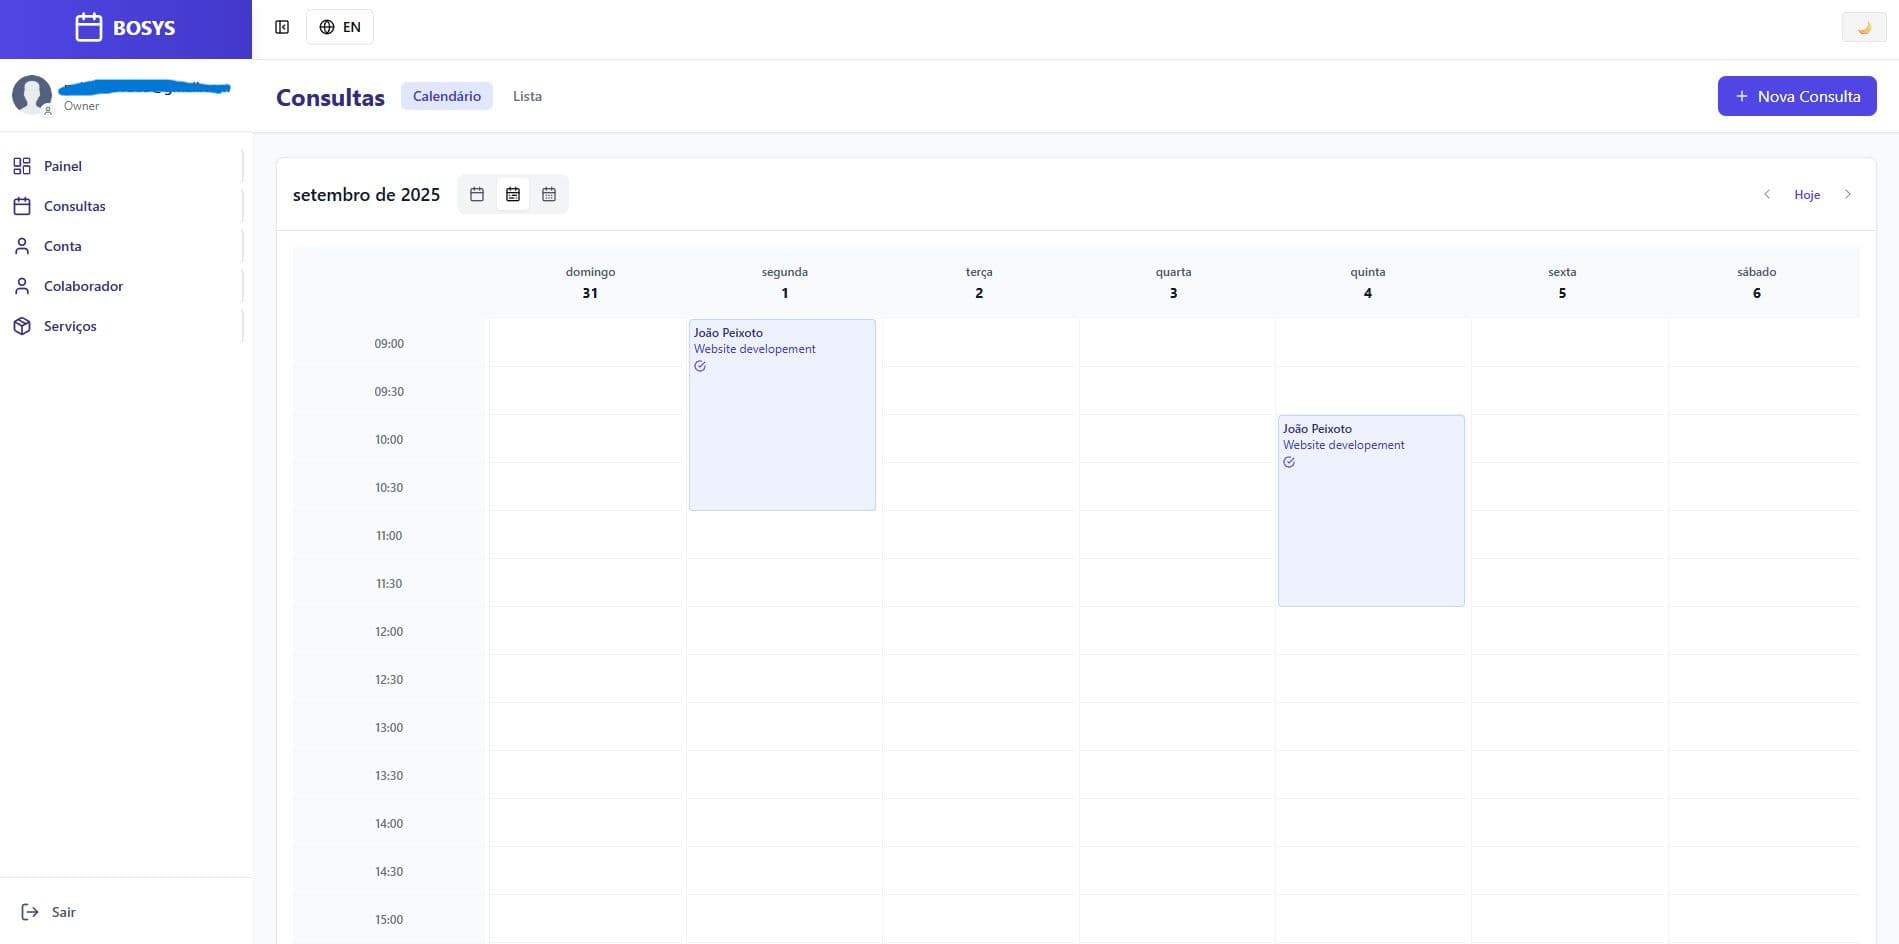Open Colaborador in the sidebar menu
Screen dimensions: 1899x944
(83, 286)
